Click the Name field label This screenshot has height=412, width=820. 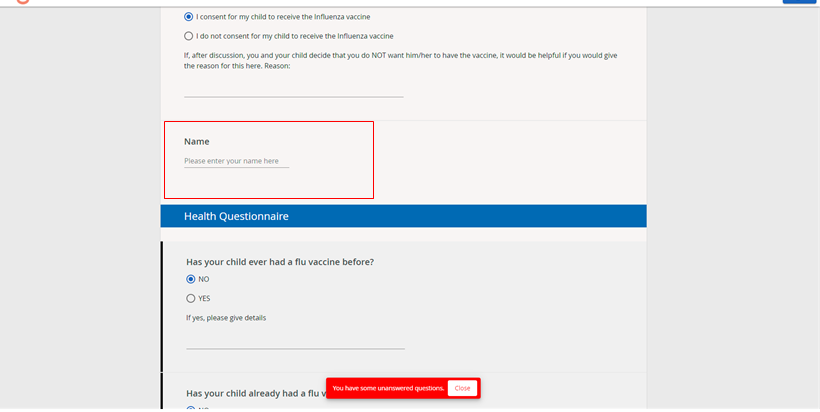(x=197, y=142)
